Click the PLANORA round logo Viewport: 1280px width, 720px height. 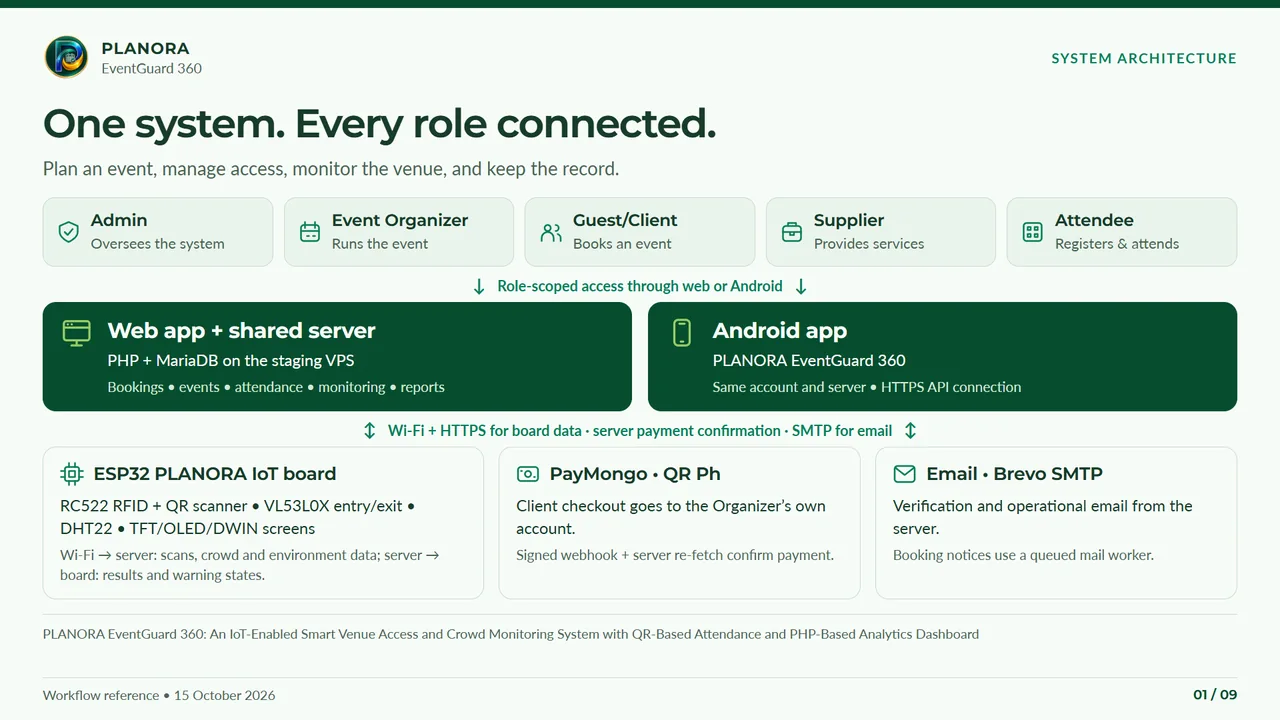pyautogui.click(x=66, y=57)
